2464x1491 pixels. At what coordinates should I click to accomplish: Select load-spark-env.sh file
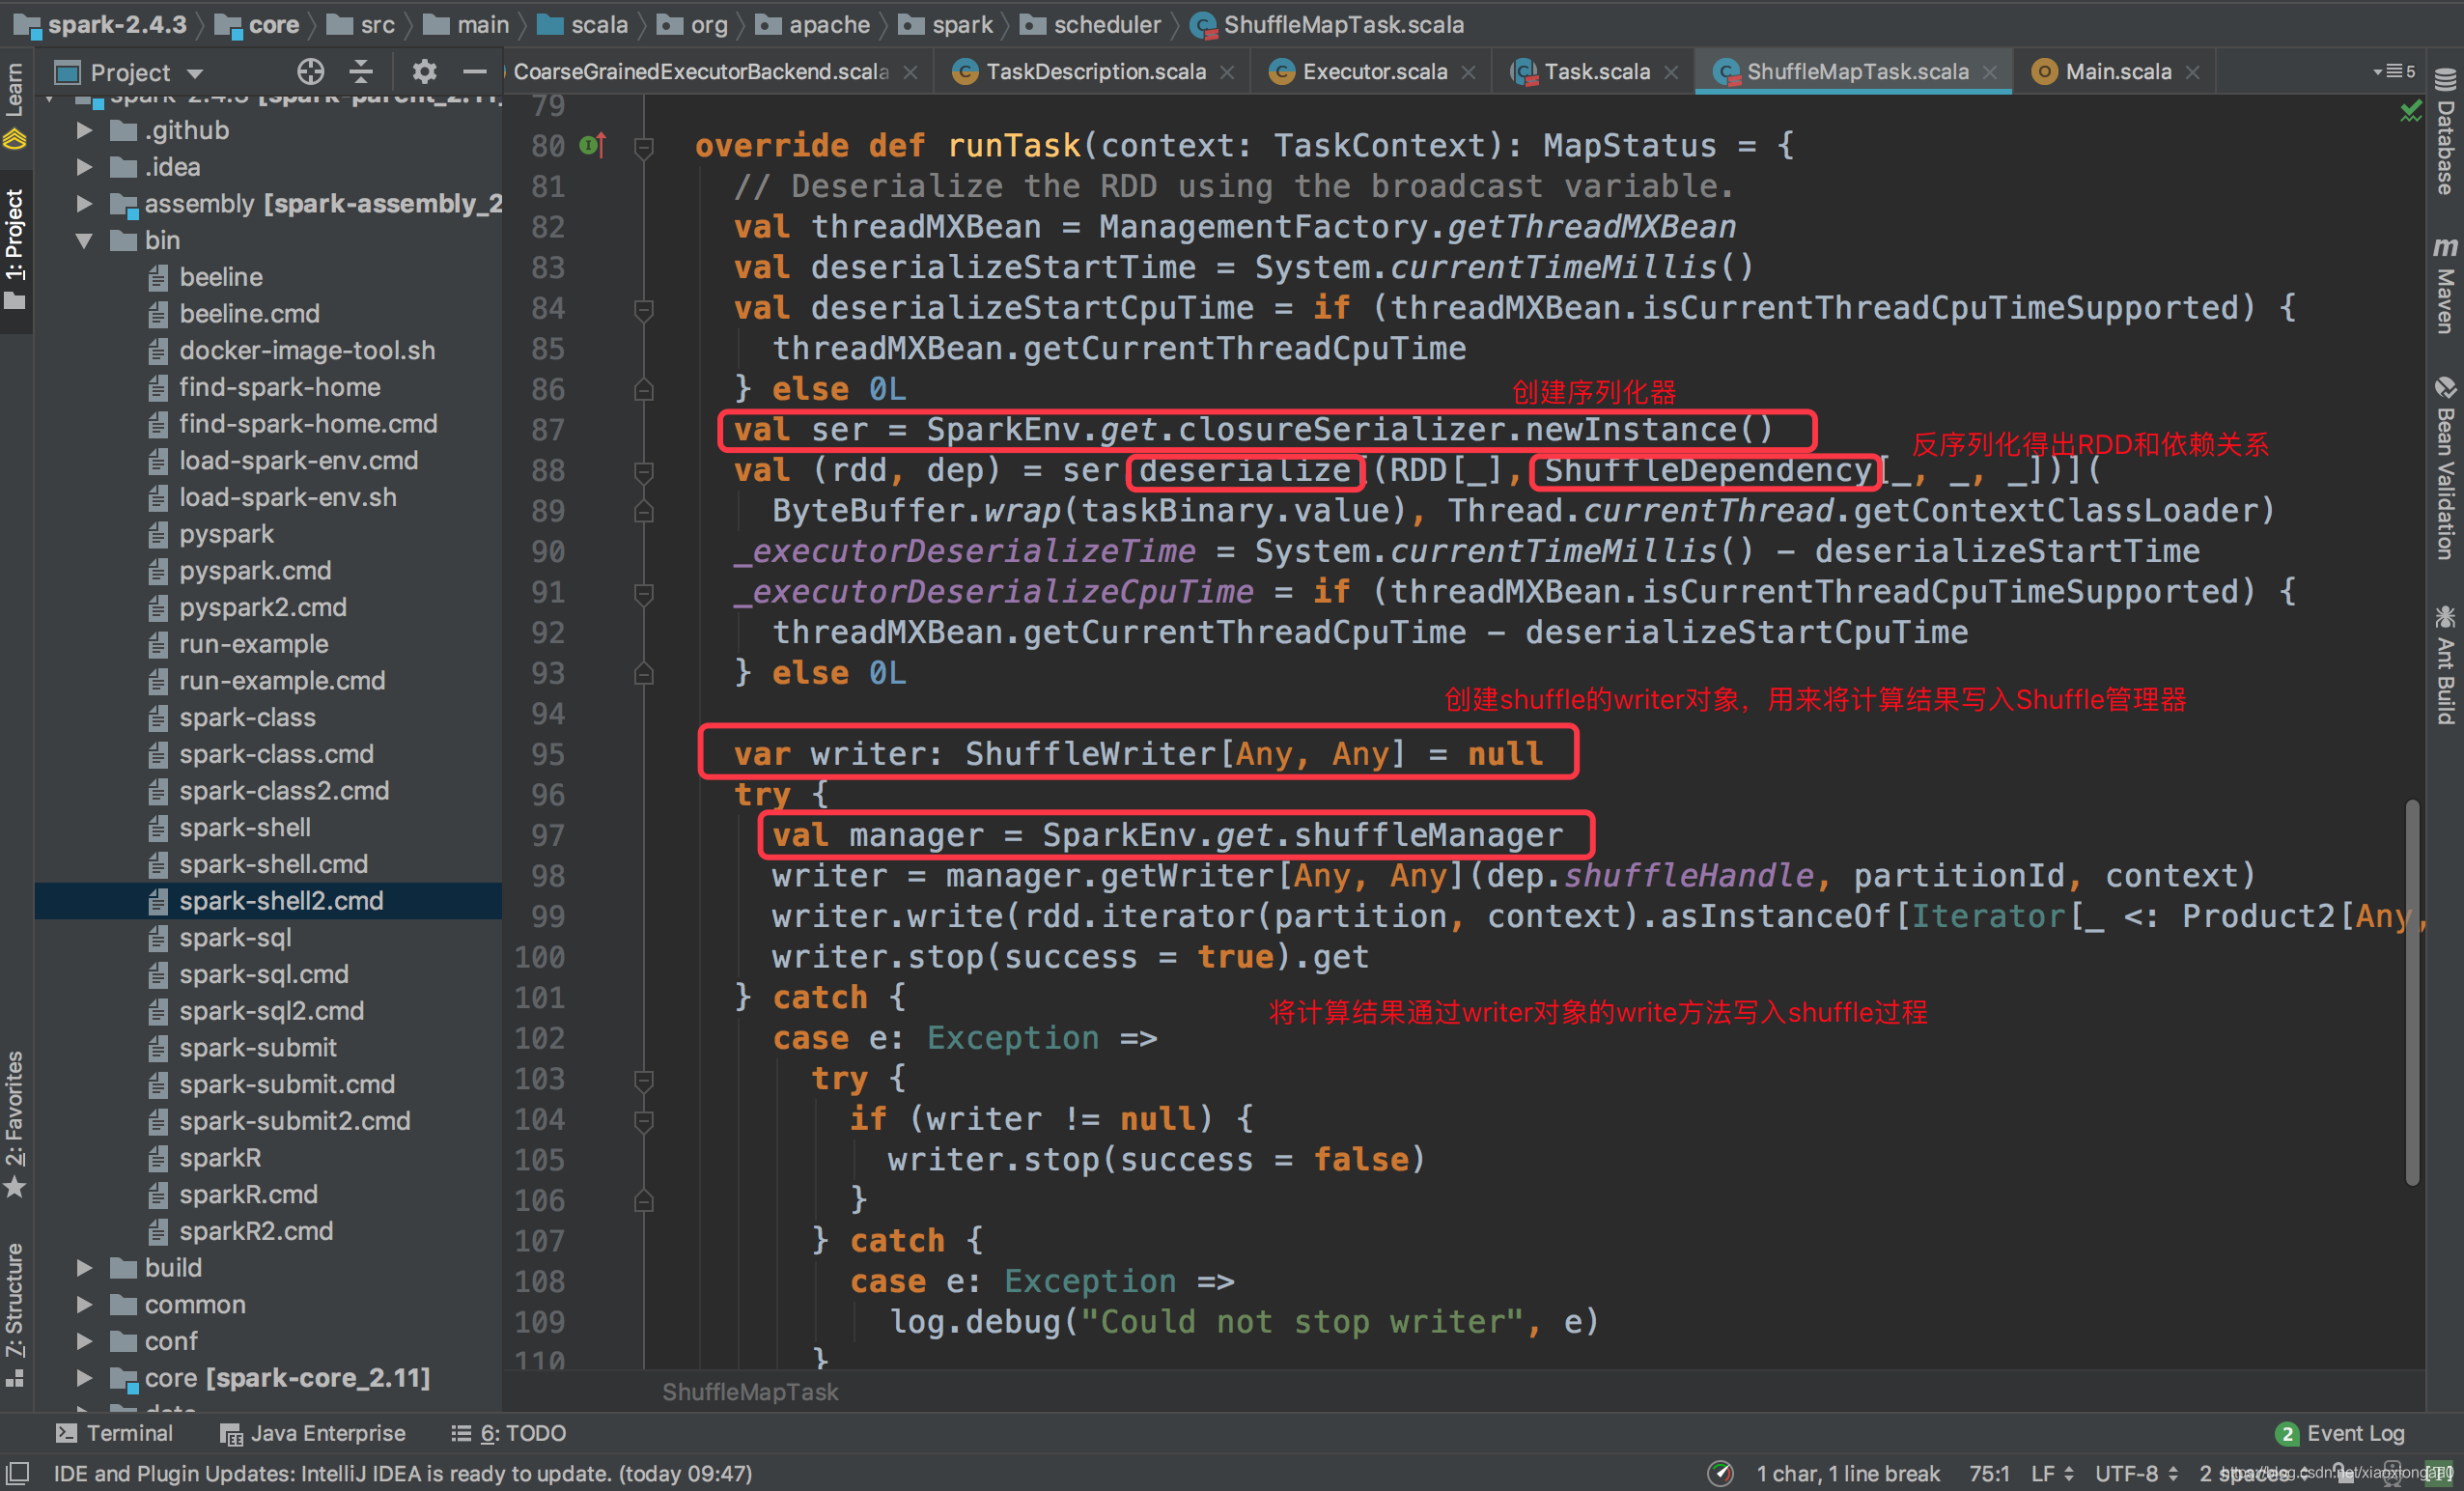tap(287, 497)
